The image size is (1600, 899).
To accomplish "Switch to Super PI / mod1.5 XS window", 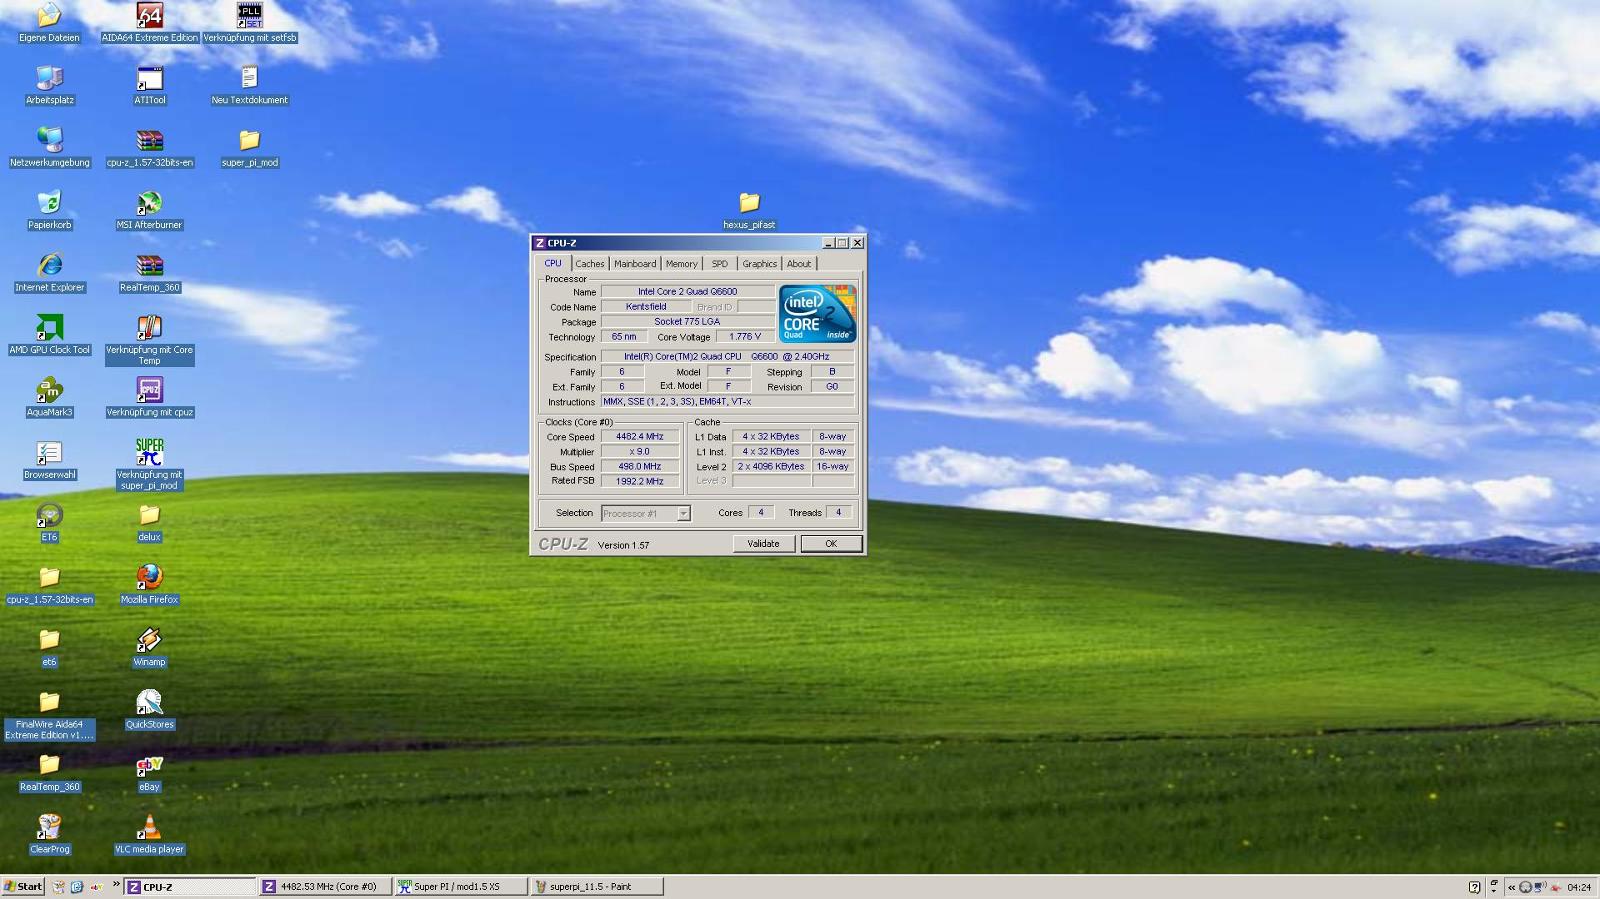I will point(460,887).
